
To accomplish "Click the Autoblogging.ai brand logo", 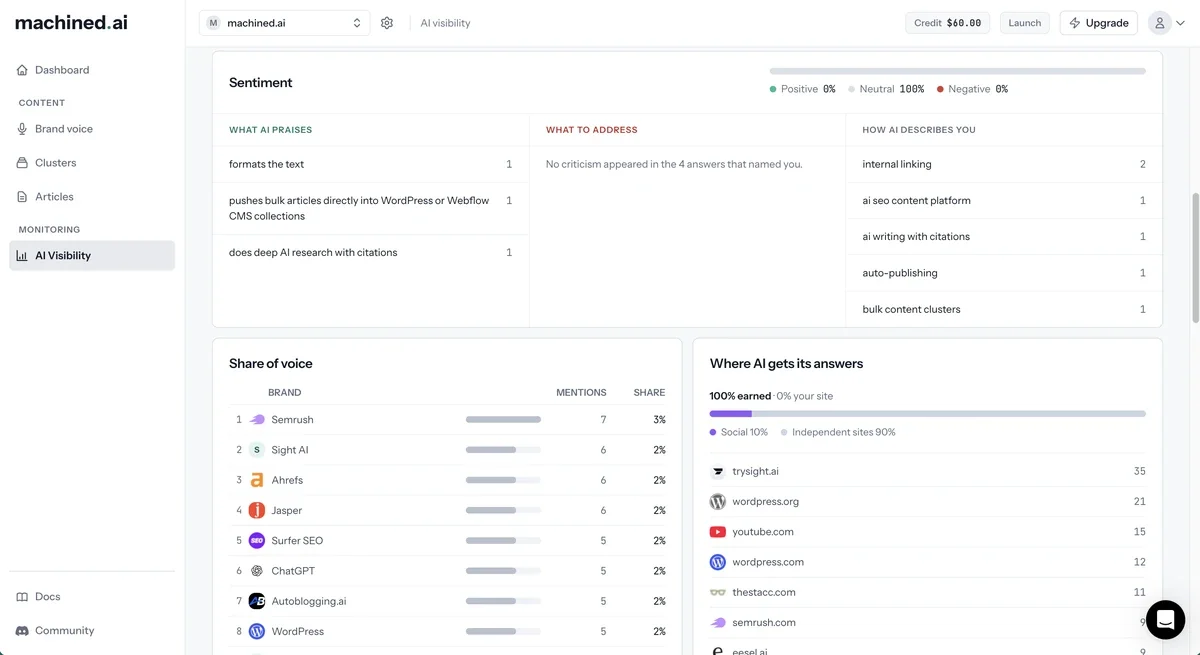I will point(257,601).
